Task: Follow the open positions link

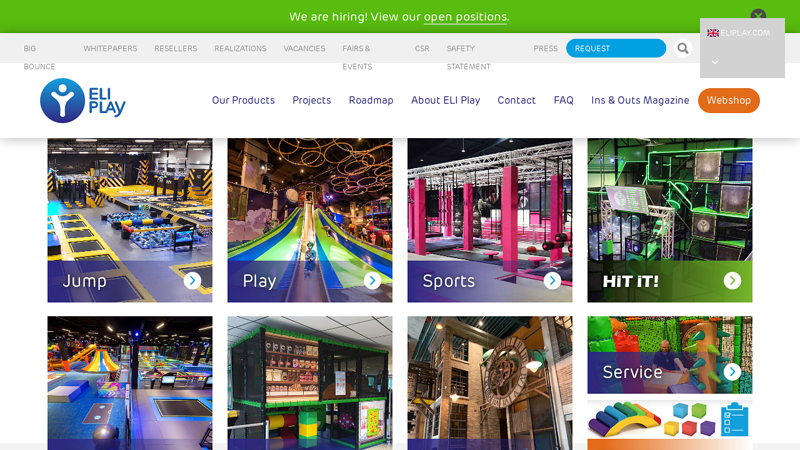Action: point(465,17)
